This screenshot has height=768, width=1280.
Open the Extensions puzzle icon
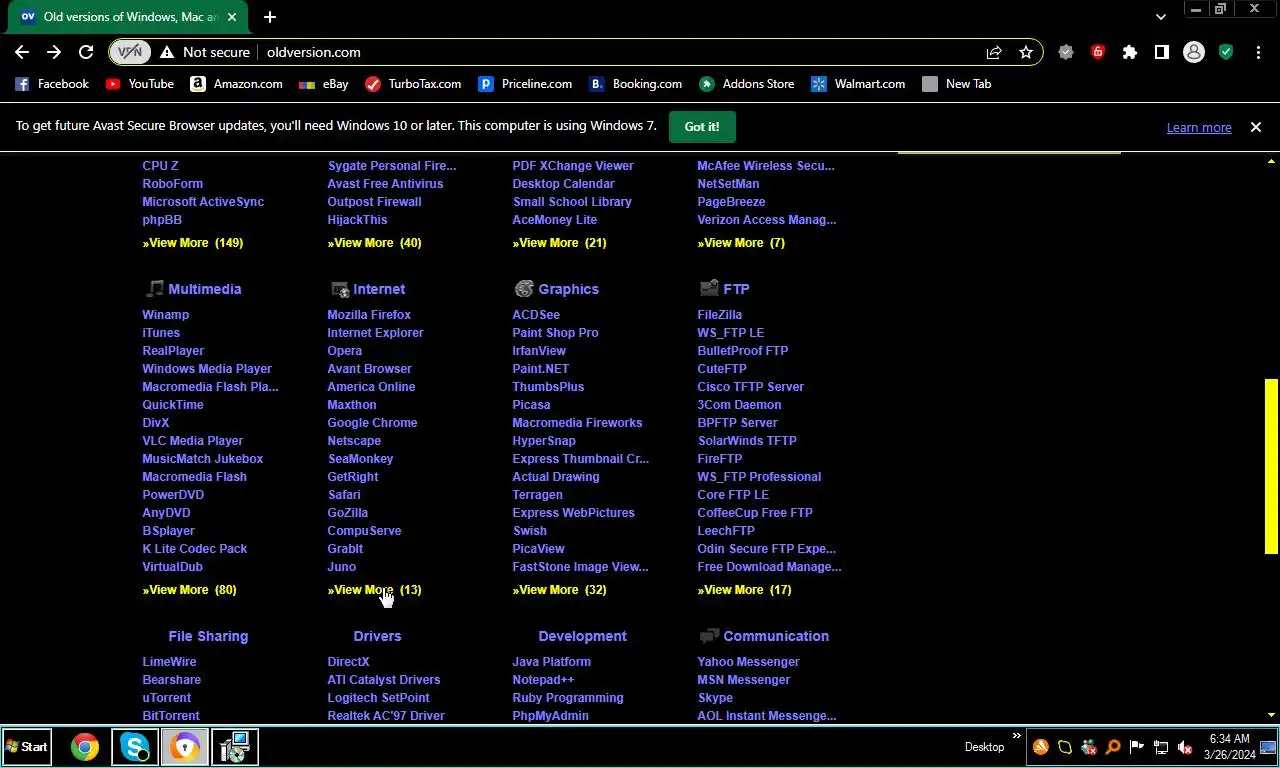click(1130, 52)
